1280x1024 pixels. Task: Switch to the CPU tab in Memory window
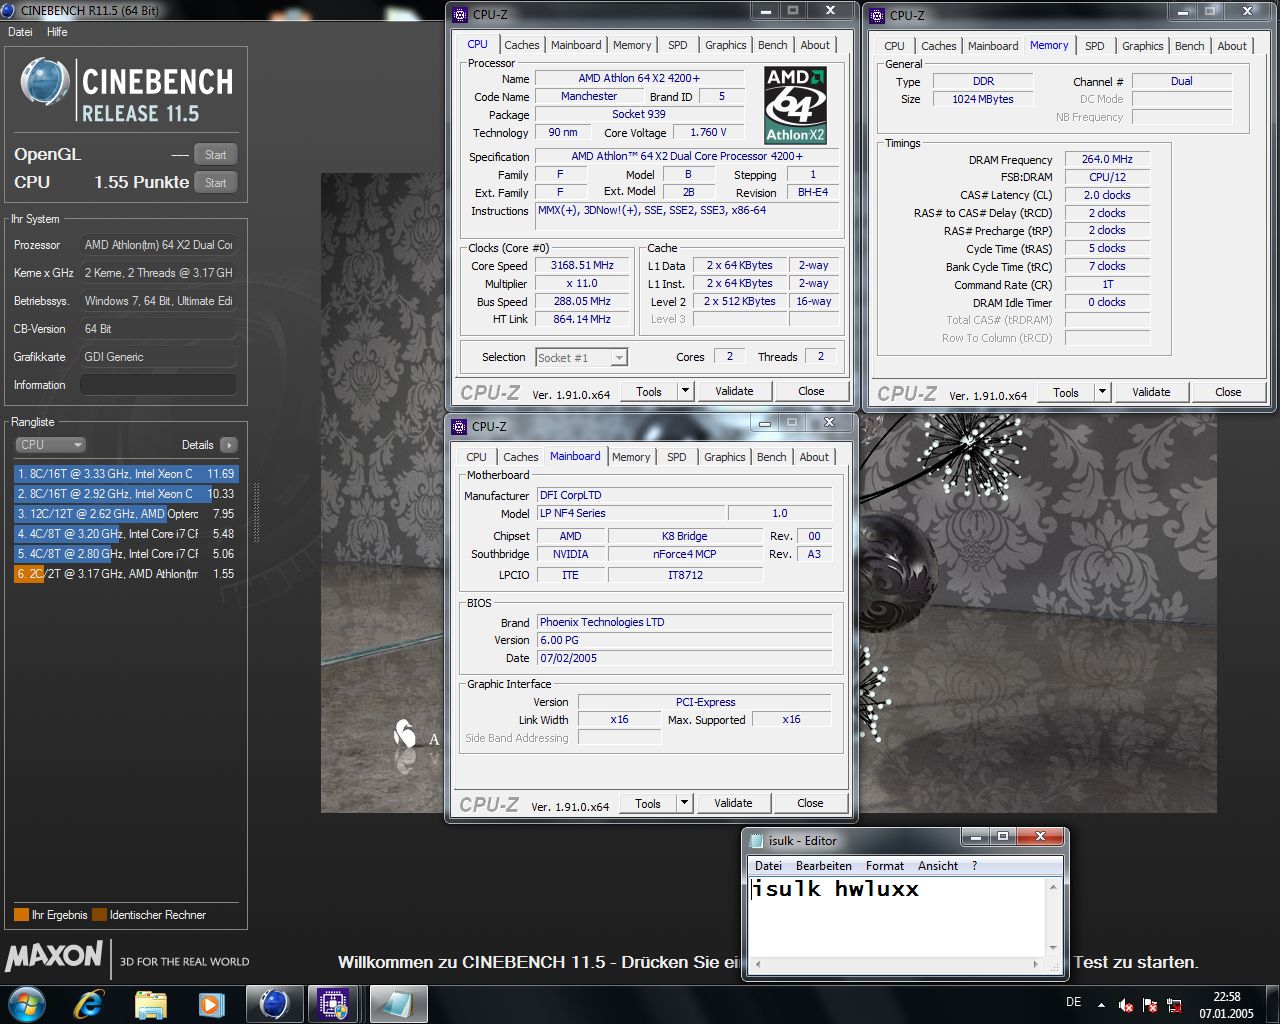coord(894,46)
